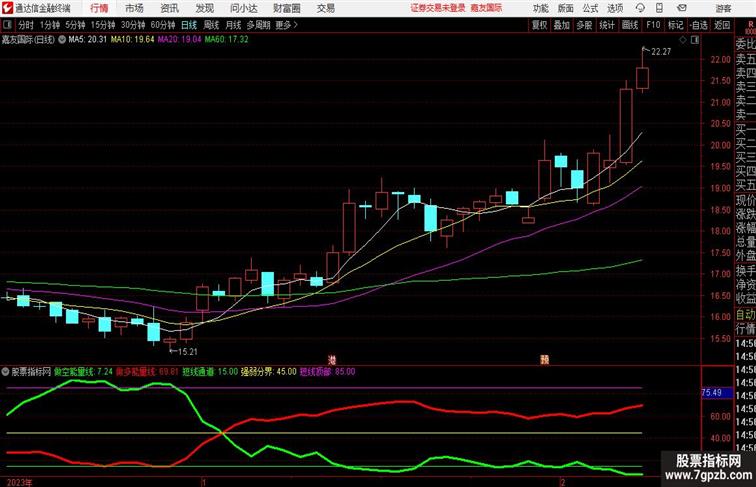Open the 市场 menu
This screenshot has height=487, width=756.
pos(135,8)
